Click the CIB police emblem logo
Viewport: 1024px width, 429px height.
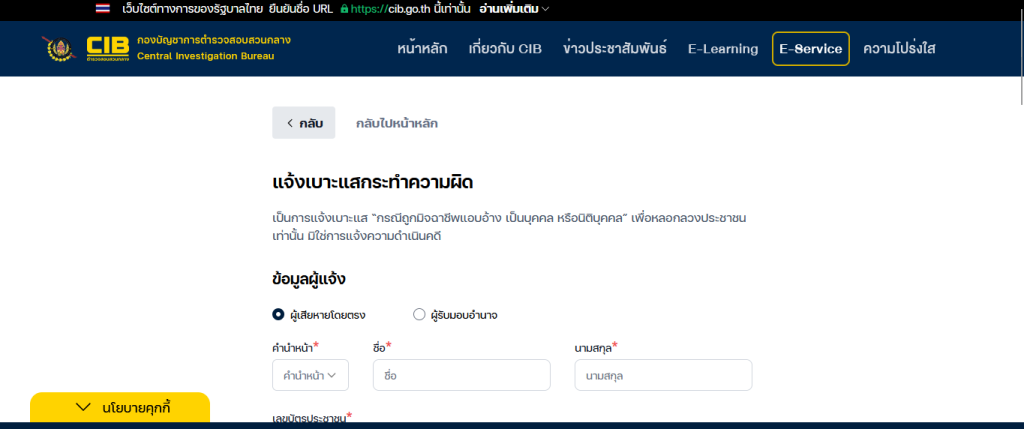coord(59,48)
